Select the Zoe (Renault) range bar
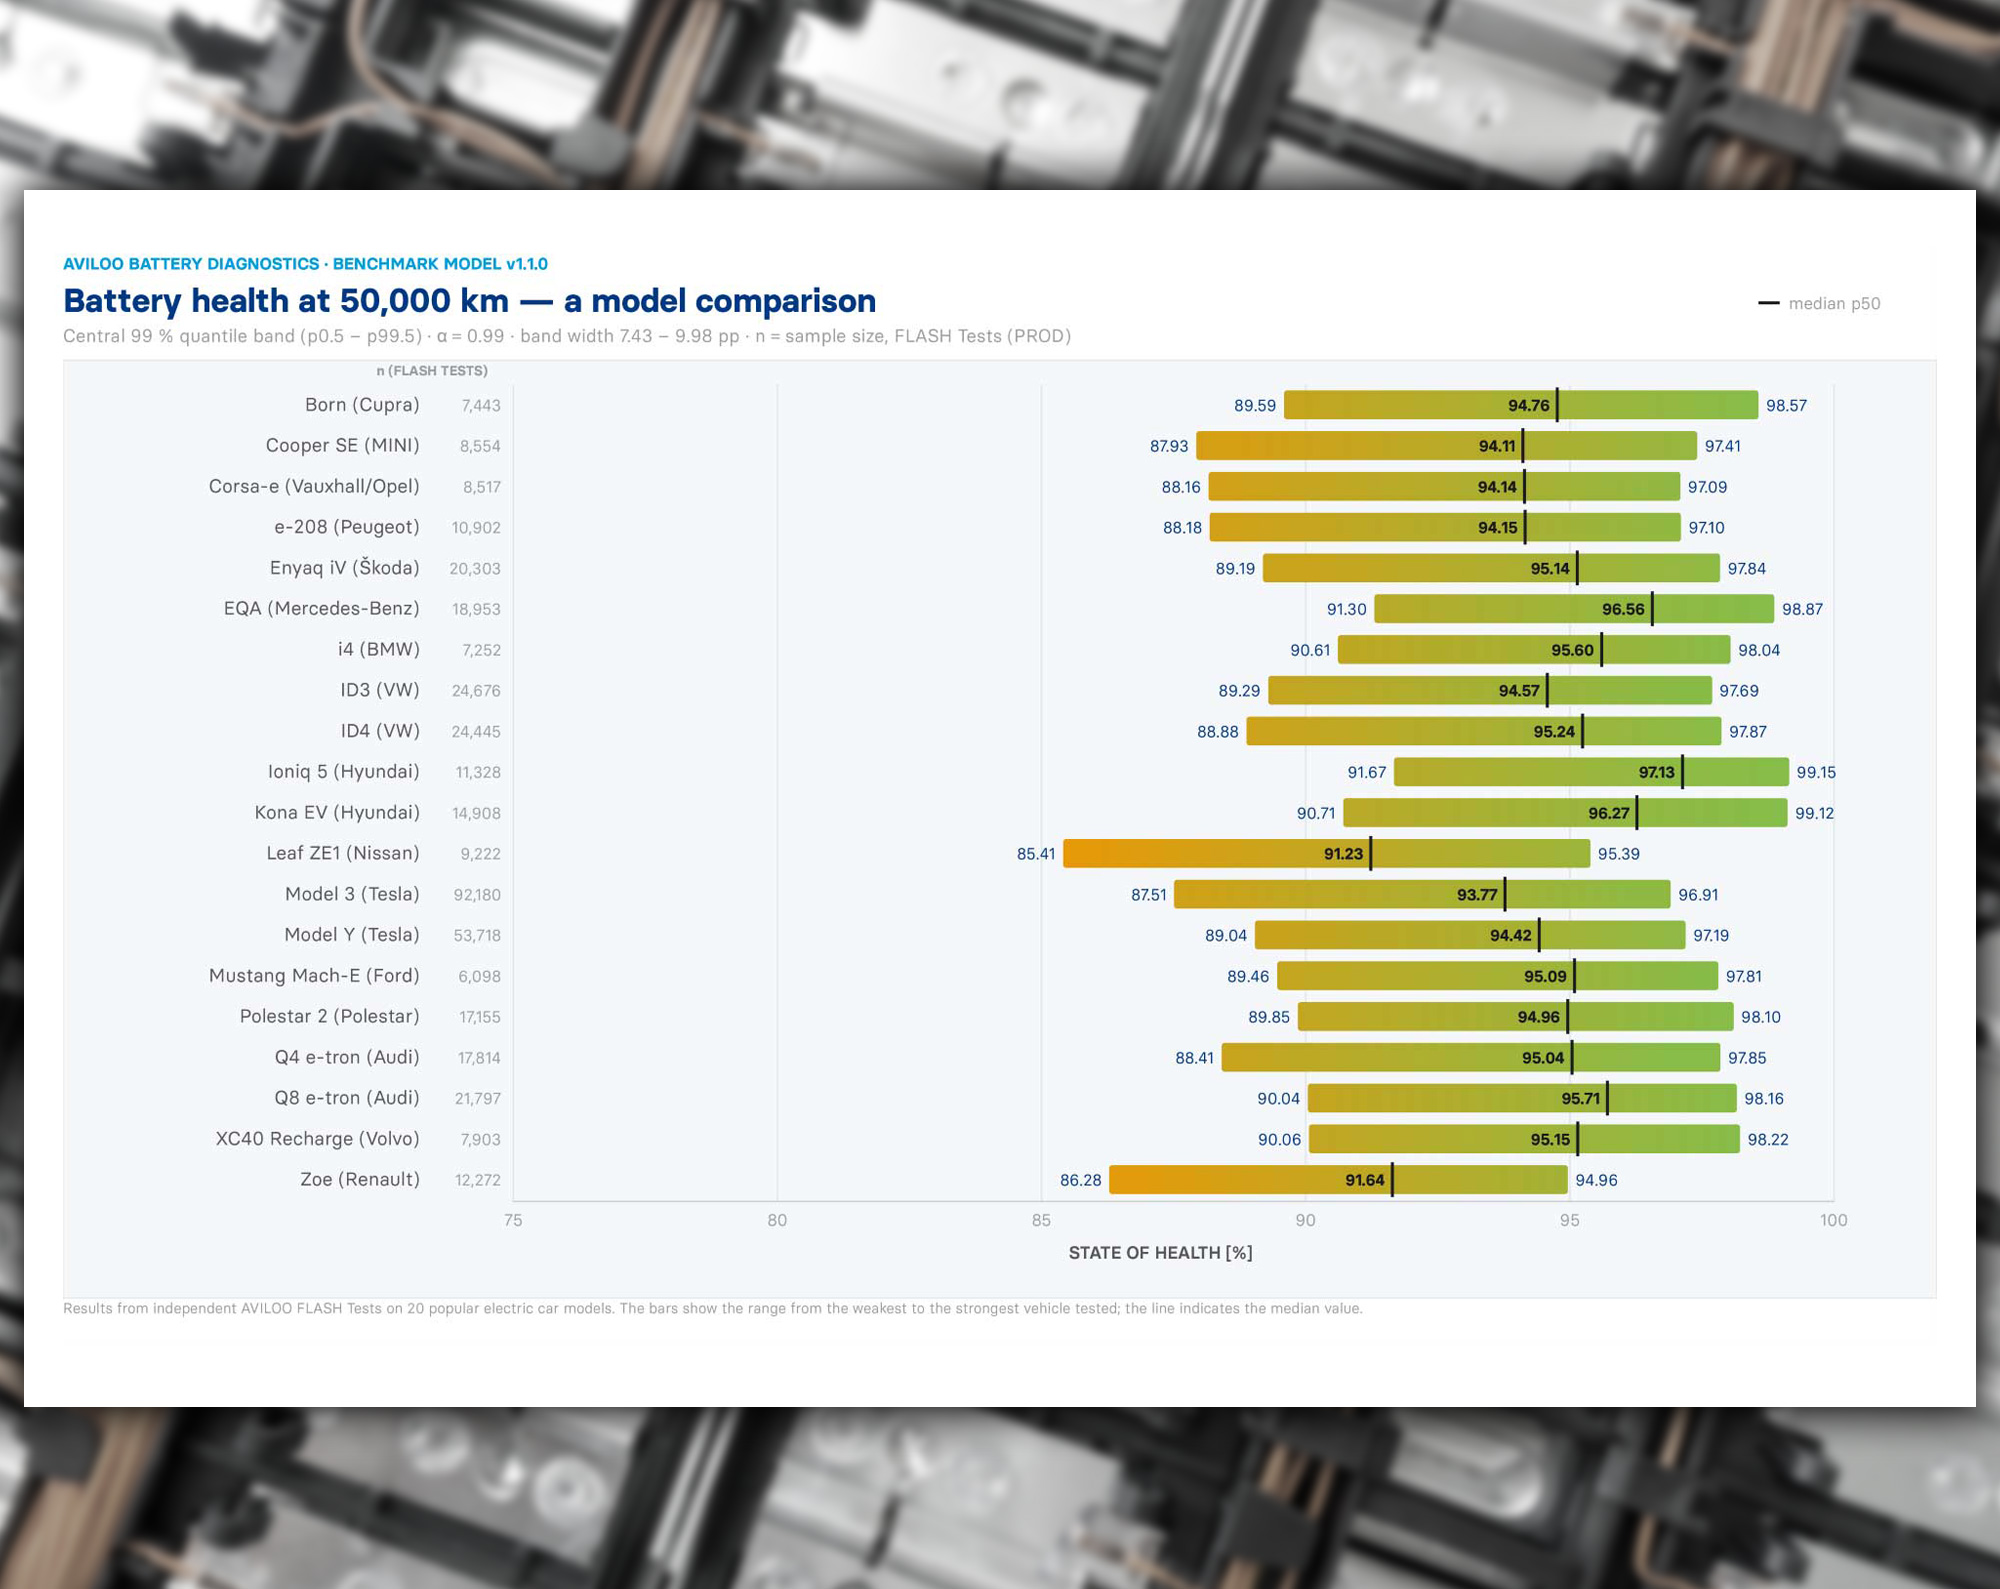 pyautogui.click(x=1338, y=1180)
